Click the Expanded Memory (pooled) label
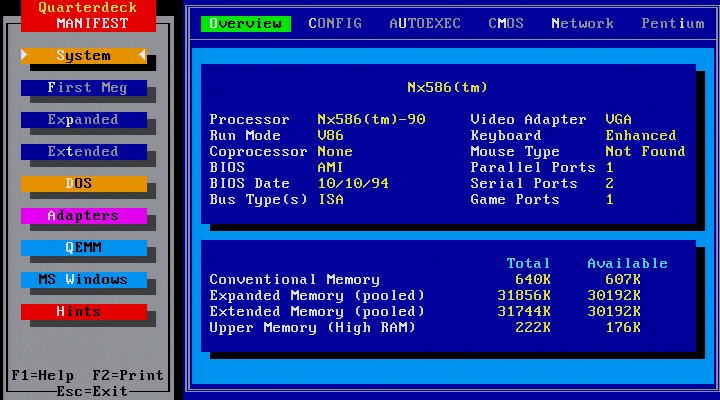This screenshot has width=720, height=400. 317,296
